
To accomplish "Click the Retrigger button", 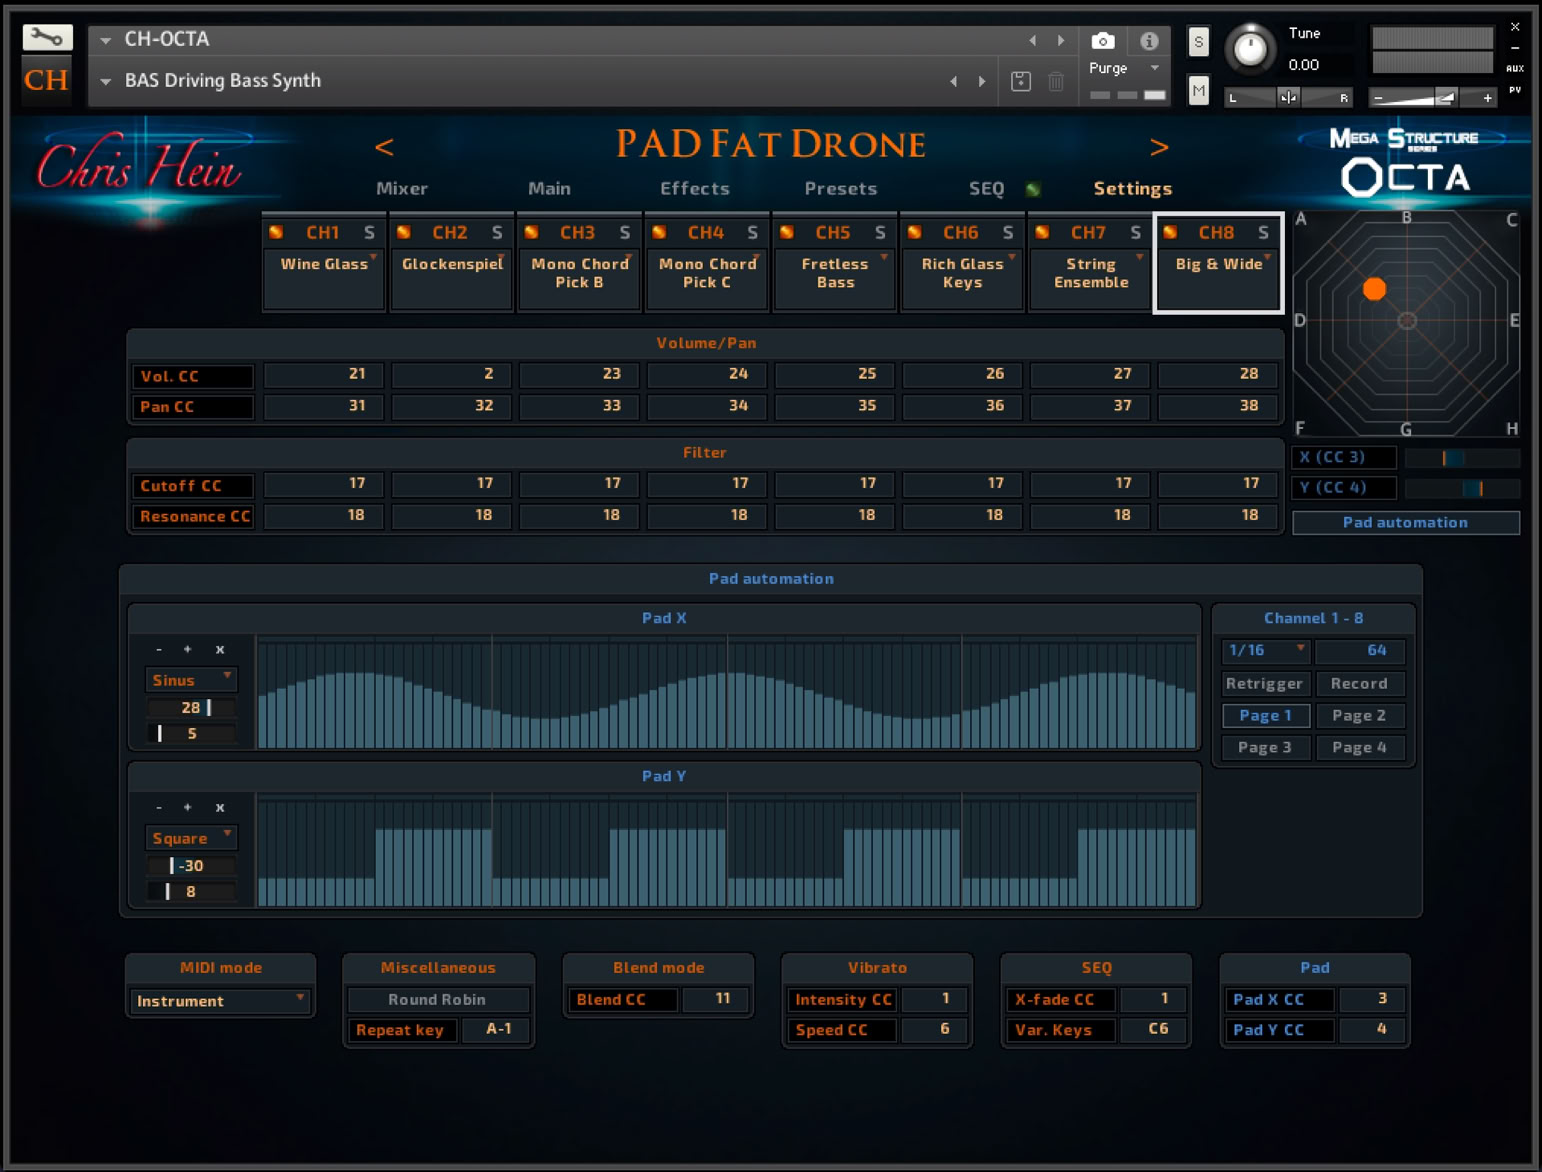I will click(1265, 684).
